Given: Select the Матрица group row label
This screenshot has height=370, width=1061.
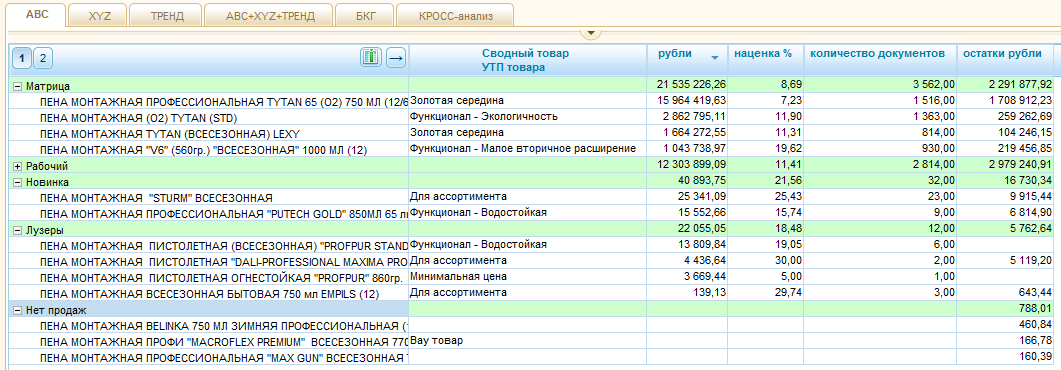Looking at the screenshot, I should (x=47, y=86).
